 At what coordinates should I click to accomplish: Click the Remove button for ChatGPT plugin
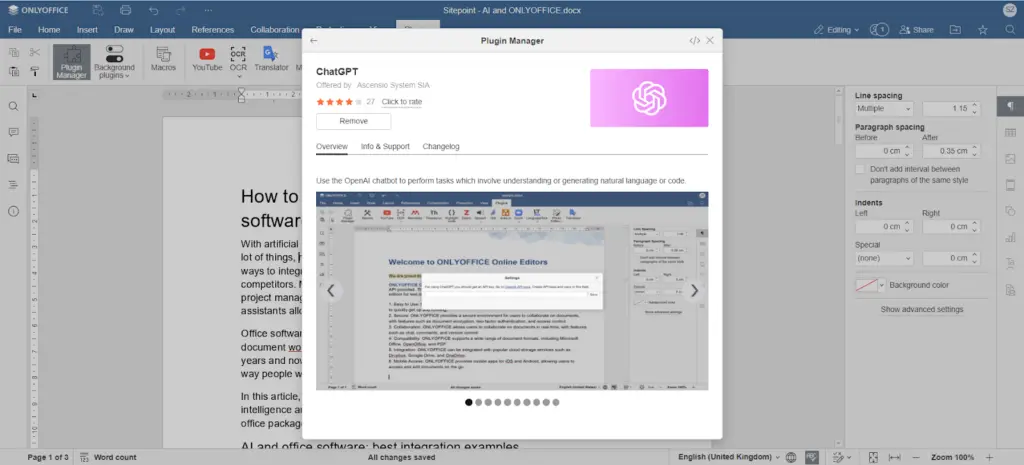tap(353, 121)
